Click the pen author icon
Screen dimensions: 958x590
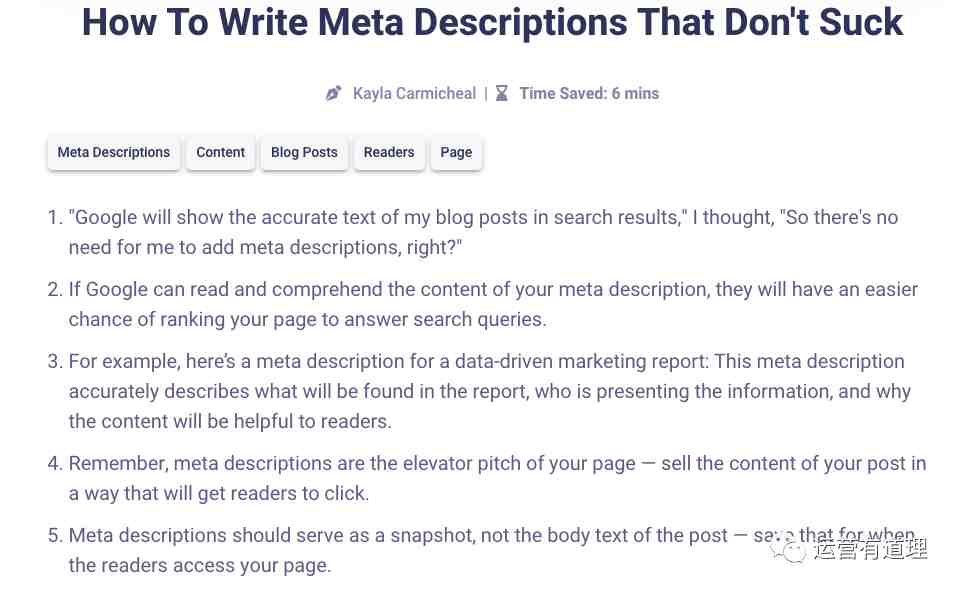pos(333,93)
